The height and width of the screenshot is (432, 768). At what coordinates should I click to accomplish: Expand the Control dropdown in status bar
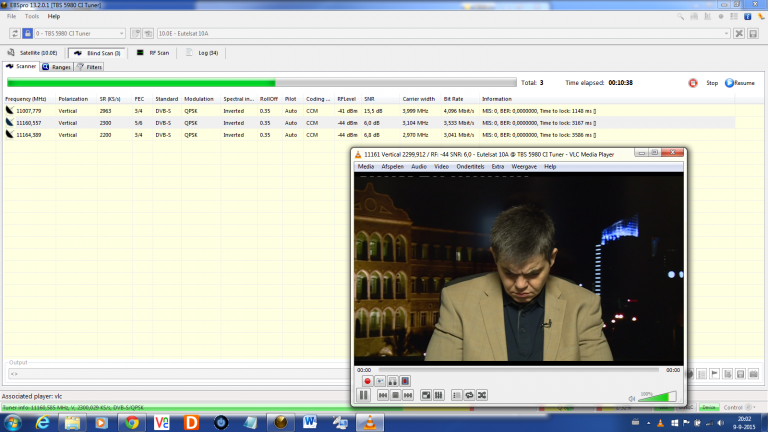(x=752, y=407)
